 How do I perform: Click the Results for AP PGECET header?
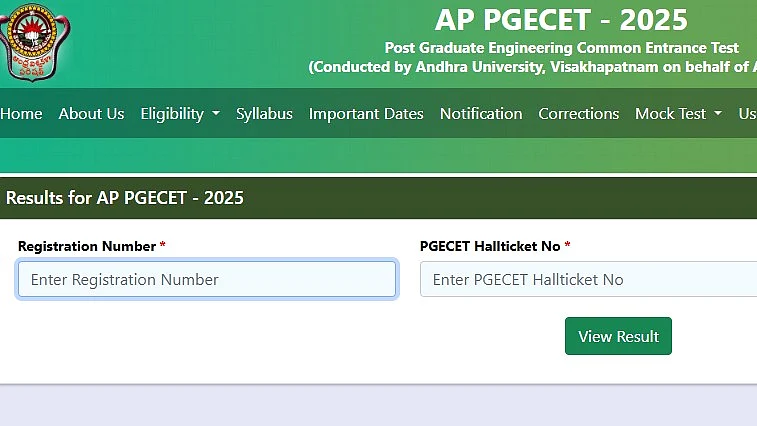pyautogui.click(x=125, y=198)
